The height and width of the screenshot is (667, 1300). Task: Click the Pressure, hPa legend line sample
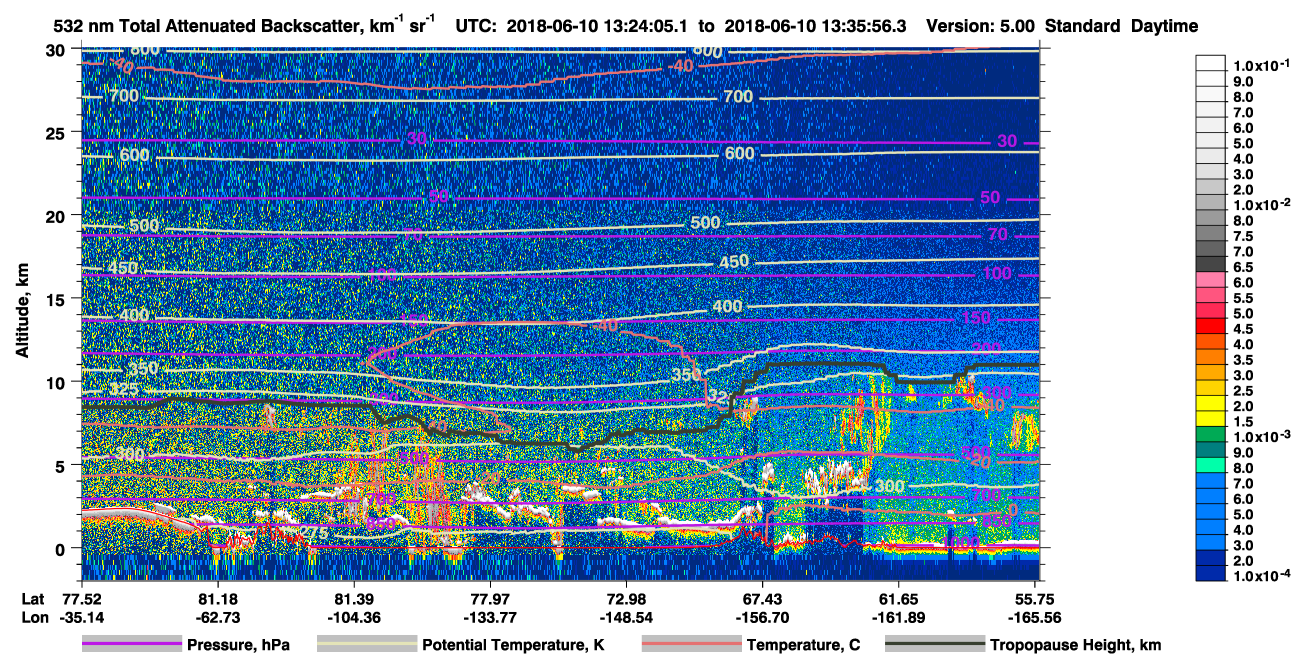pos(131,645)
